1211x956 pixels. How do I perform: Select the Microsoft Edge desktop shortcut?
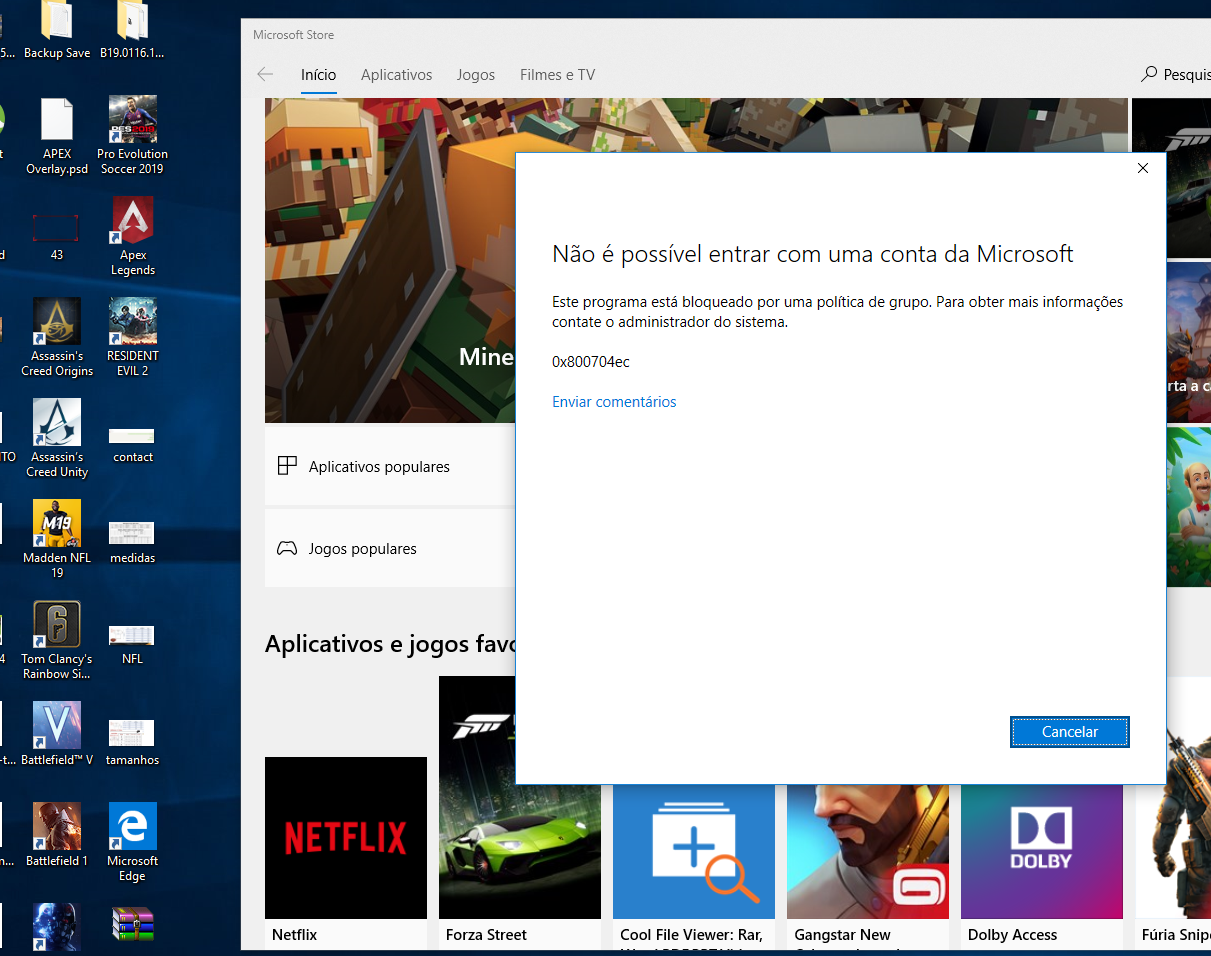pyautogui.click(x=133, y=843)
